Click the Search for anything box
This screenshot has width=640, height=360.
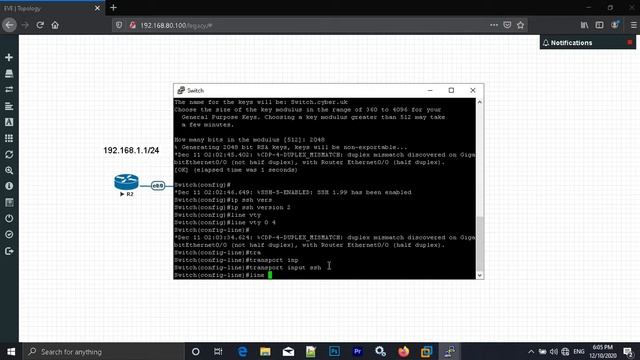pyautogui.click(x=104, y=351)
